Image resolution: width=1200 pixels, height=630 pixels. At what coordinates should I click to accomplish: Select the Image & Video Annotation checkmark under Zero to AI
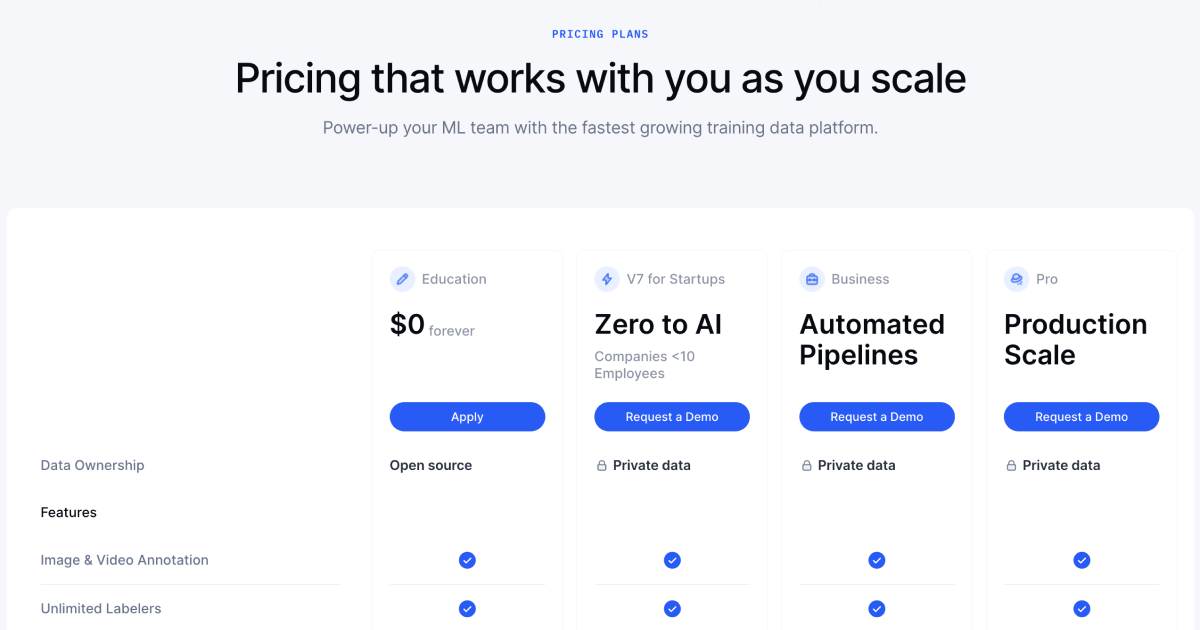click(x=671, y=560)
